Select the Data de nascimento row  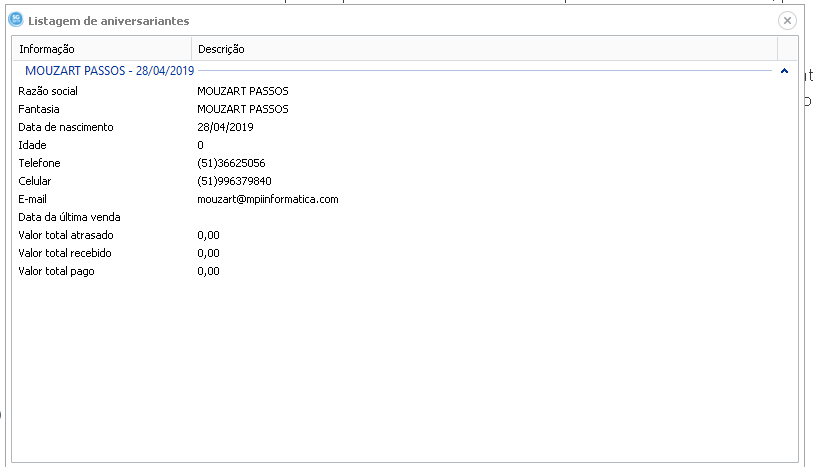(x=66, y=127)
